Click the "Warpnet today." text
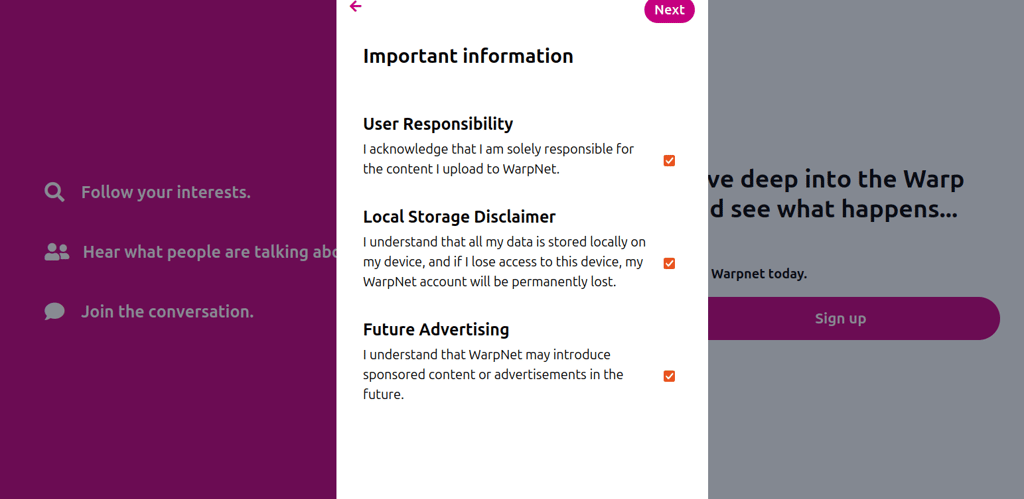Screen dimensions: 1024x499 click(759, 274)
